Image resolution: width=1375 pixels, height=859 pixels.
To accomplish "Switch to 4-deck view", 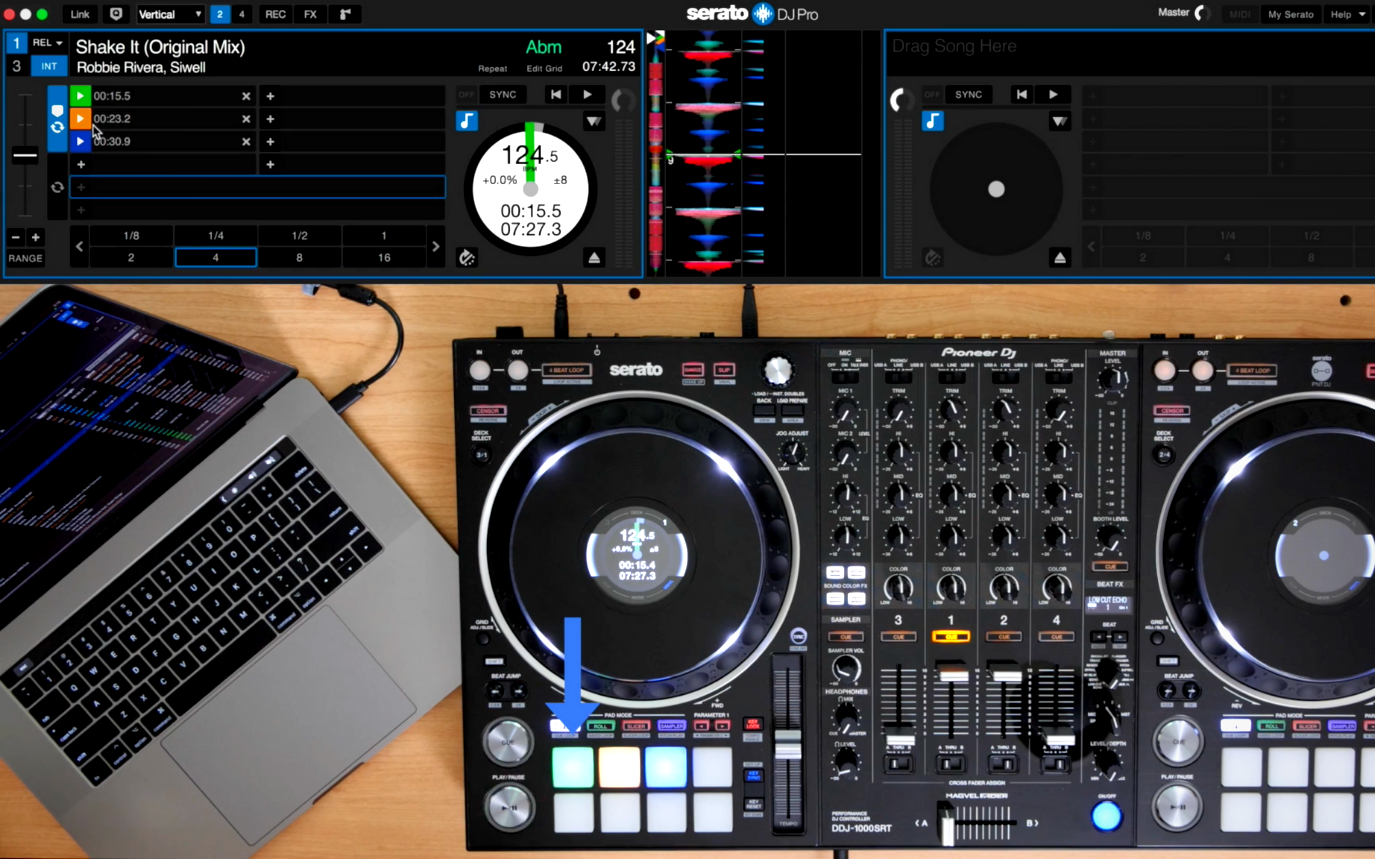I will [x=241, y=14].
